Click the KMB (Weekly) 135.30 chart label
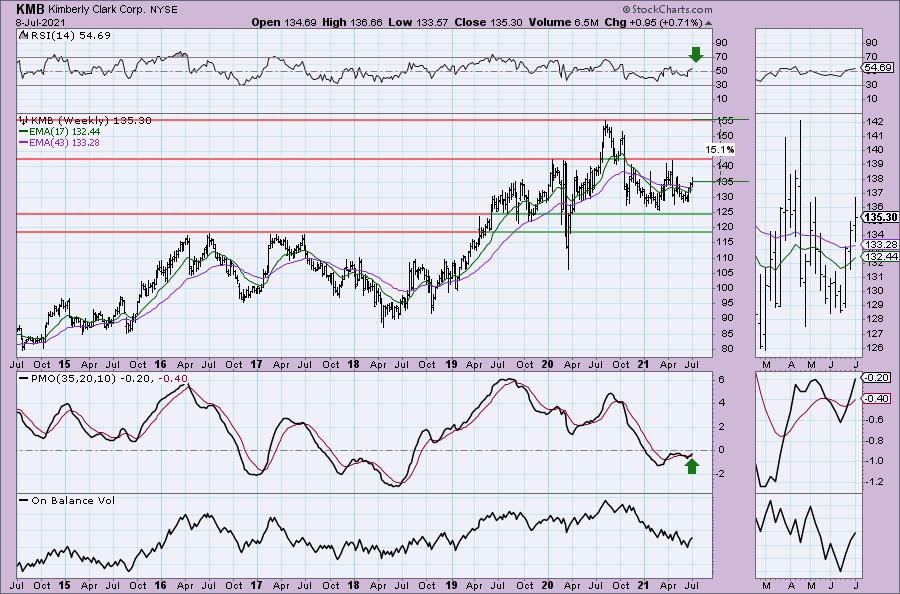The width and height of the screenshot is (900, 594). (91, 121)
